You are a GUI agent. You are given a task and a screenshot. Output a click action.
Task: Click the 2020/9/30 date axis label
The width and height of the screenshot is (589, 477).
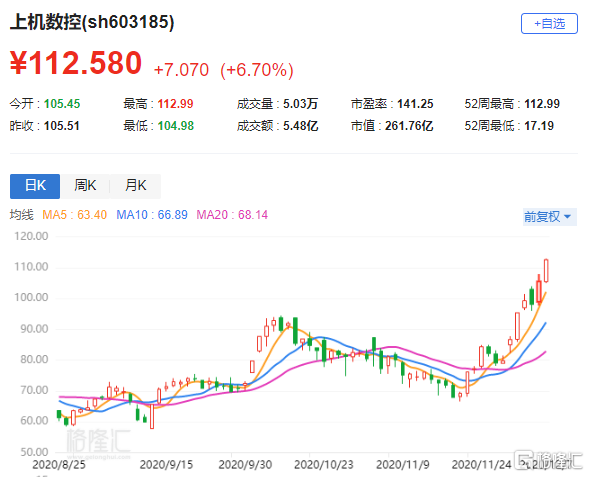[245, 465]
